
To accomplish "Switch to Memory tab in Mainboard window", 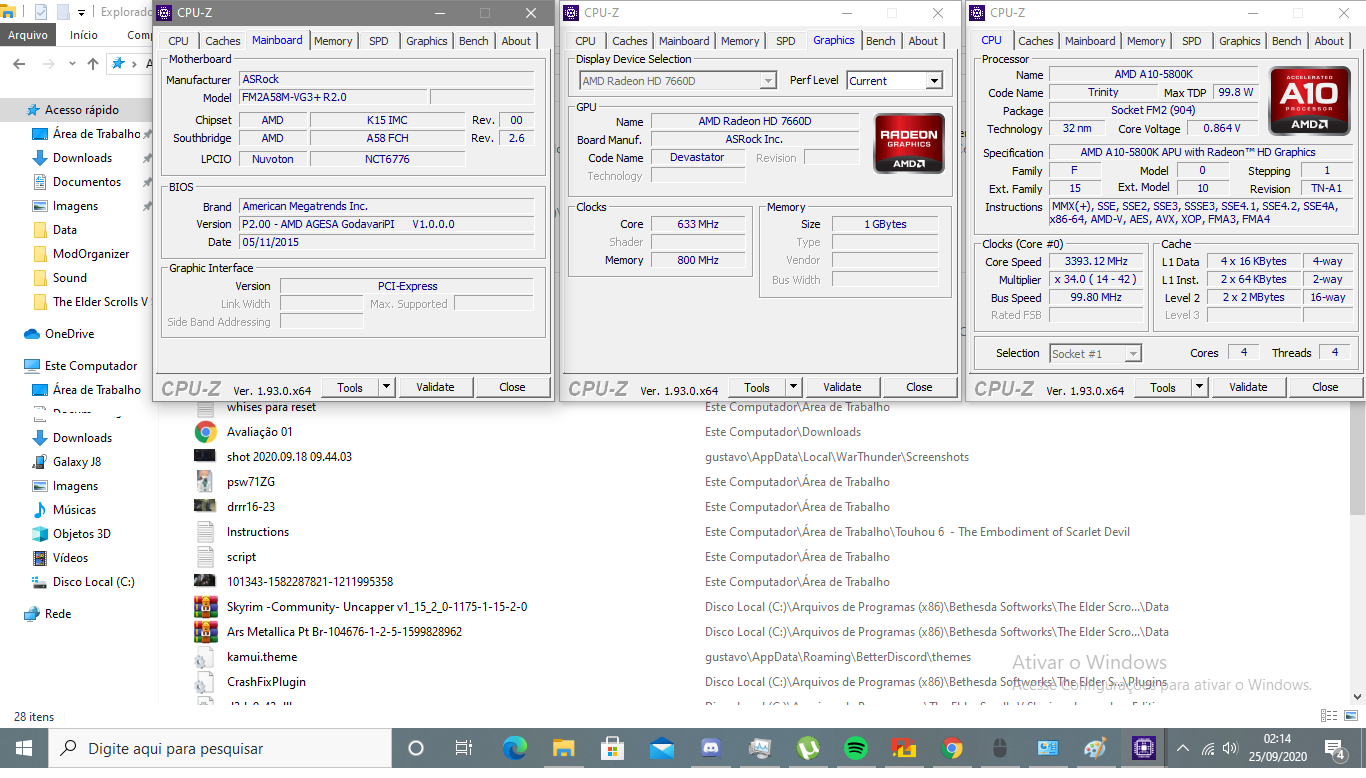I will point(333,41).
